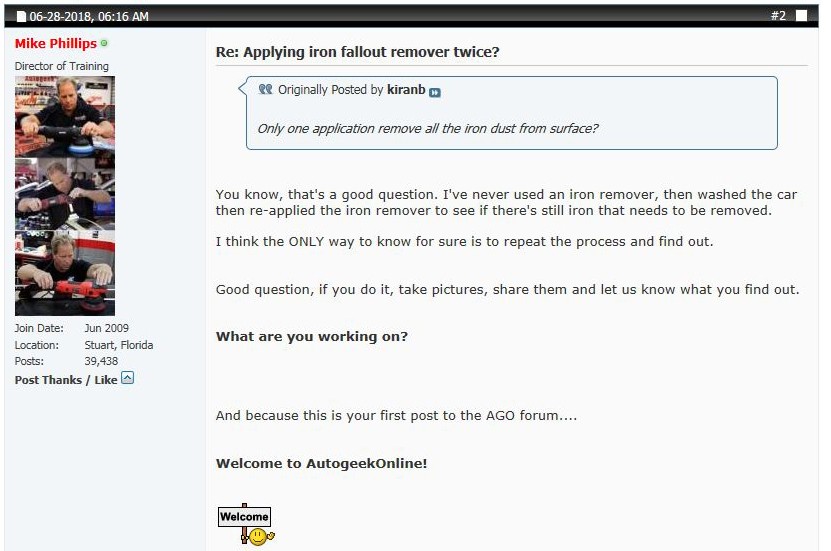Open the view-post arrow icon beside kiranb
Screen dimensions: 831x551
point(435,93)
